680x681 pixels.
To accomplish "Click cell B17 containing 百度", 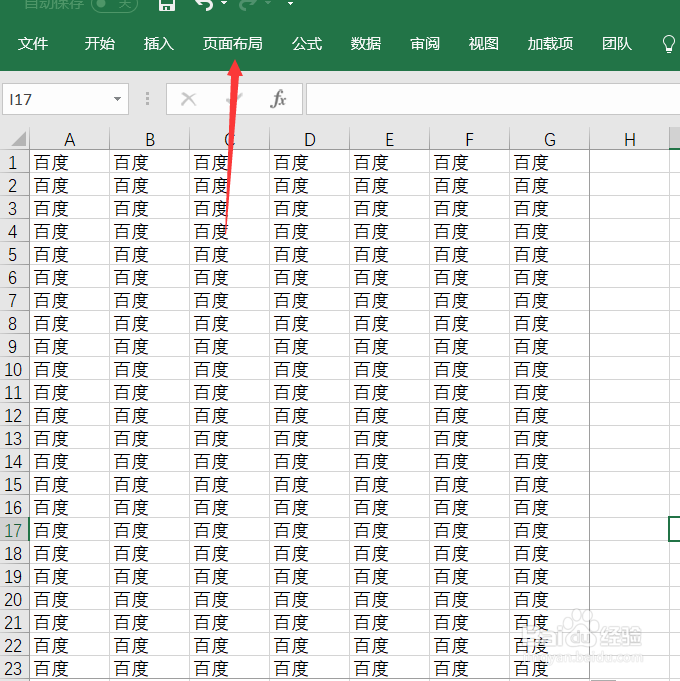I will 149,531.
